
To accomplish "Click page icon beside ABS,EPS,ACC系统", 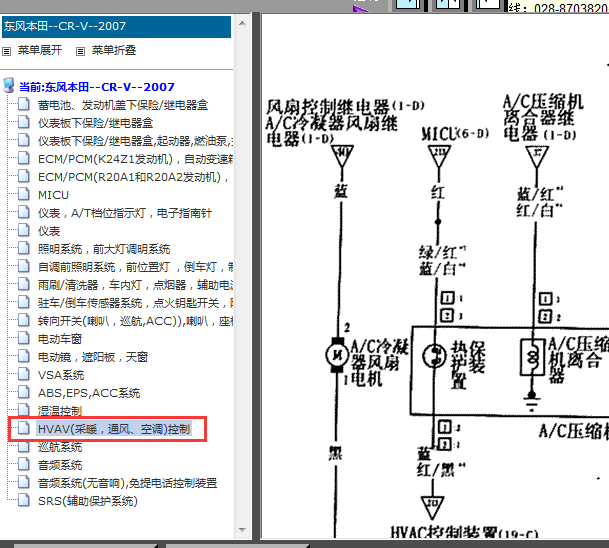I will point(24,392).
